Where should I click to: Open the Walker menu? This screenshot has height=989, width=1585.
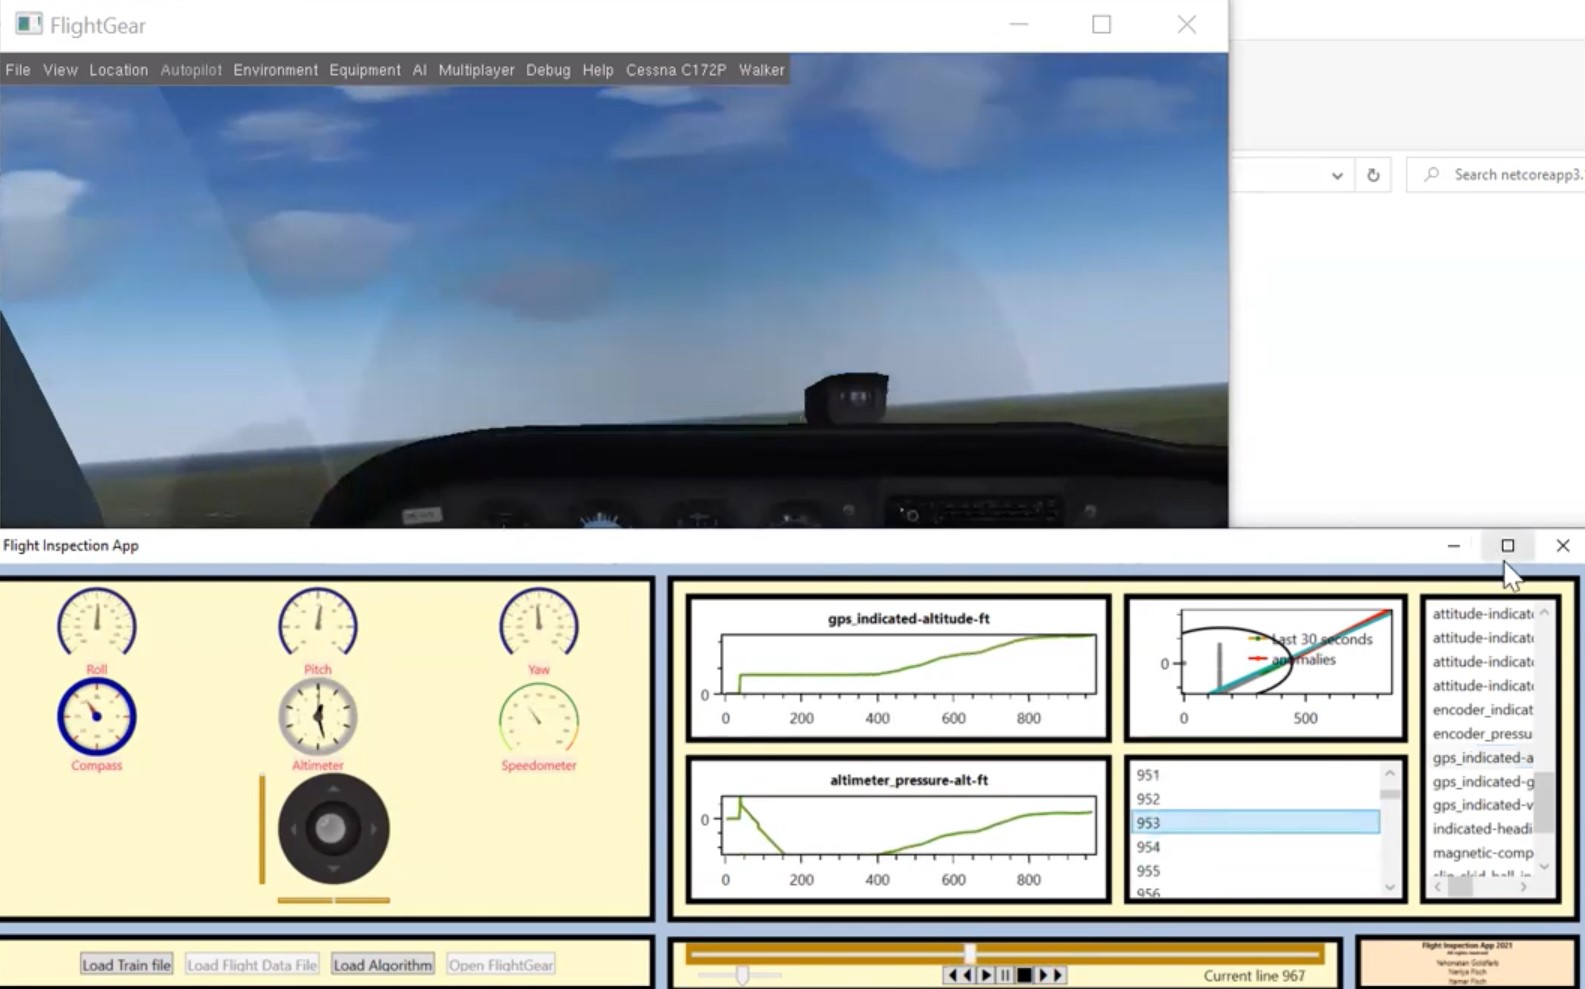click(761, 70)
